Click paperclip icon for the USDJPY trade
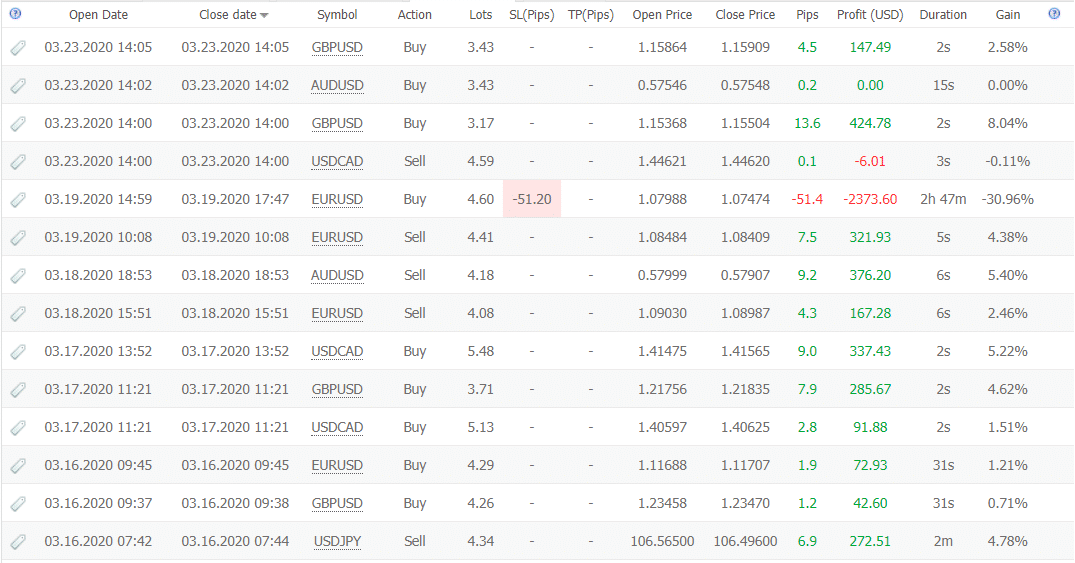Image resolution: width=1075 pixels, height=563 pixels. 18,542
